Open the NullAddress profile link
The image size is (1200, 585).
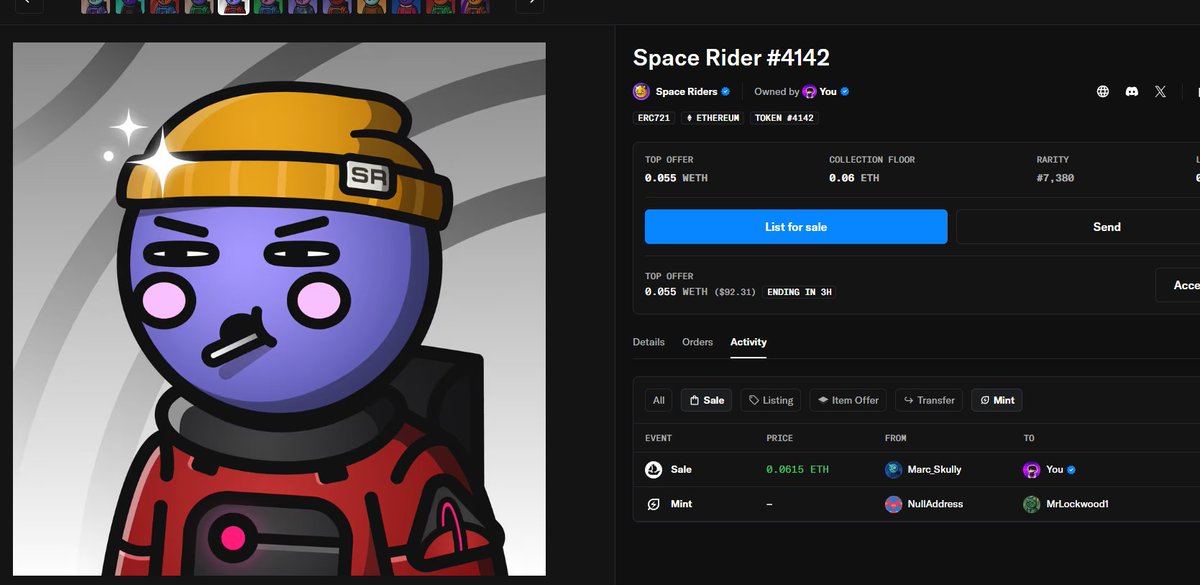coord(935,504)
